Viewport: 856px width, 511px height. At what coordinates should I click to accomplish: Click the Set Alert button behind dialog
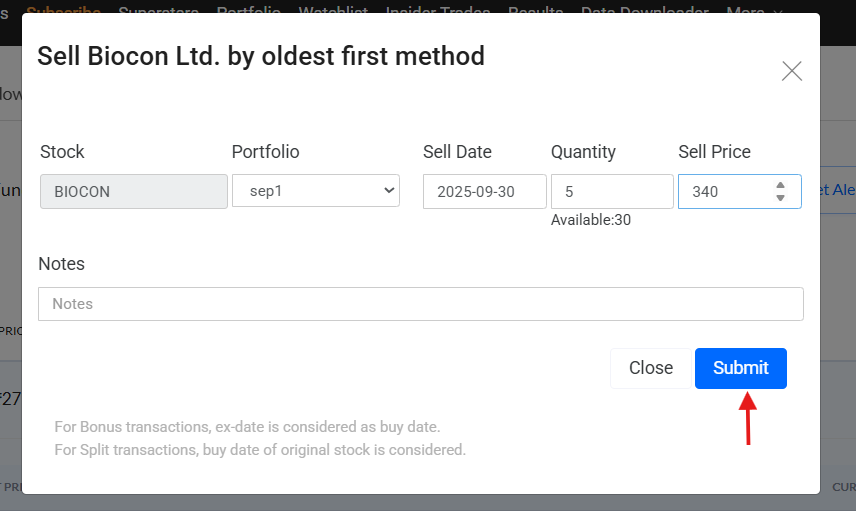(836, 190)
